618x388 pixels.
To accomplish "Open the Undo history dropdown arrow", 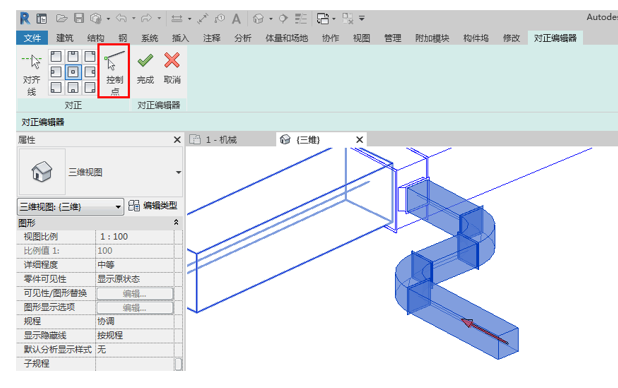I will [x=133, y=19].
